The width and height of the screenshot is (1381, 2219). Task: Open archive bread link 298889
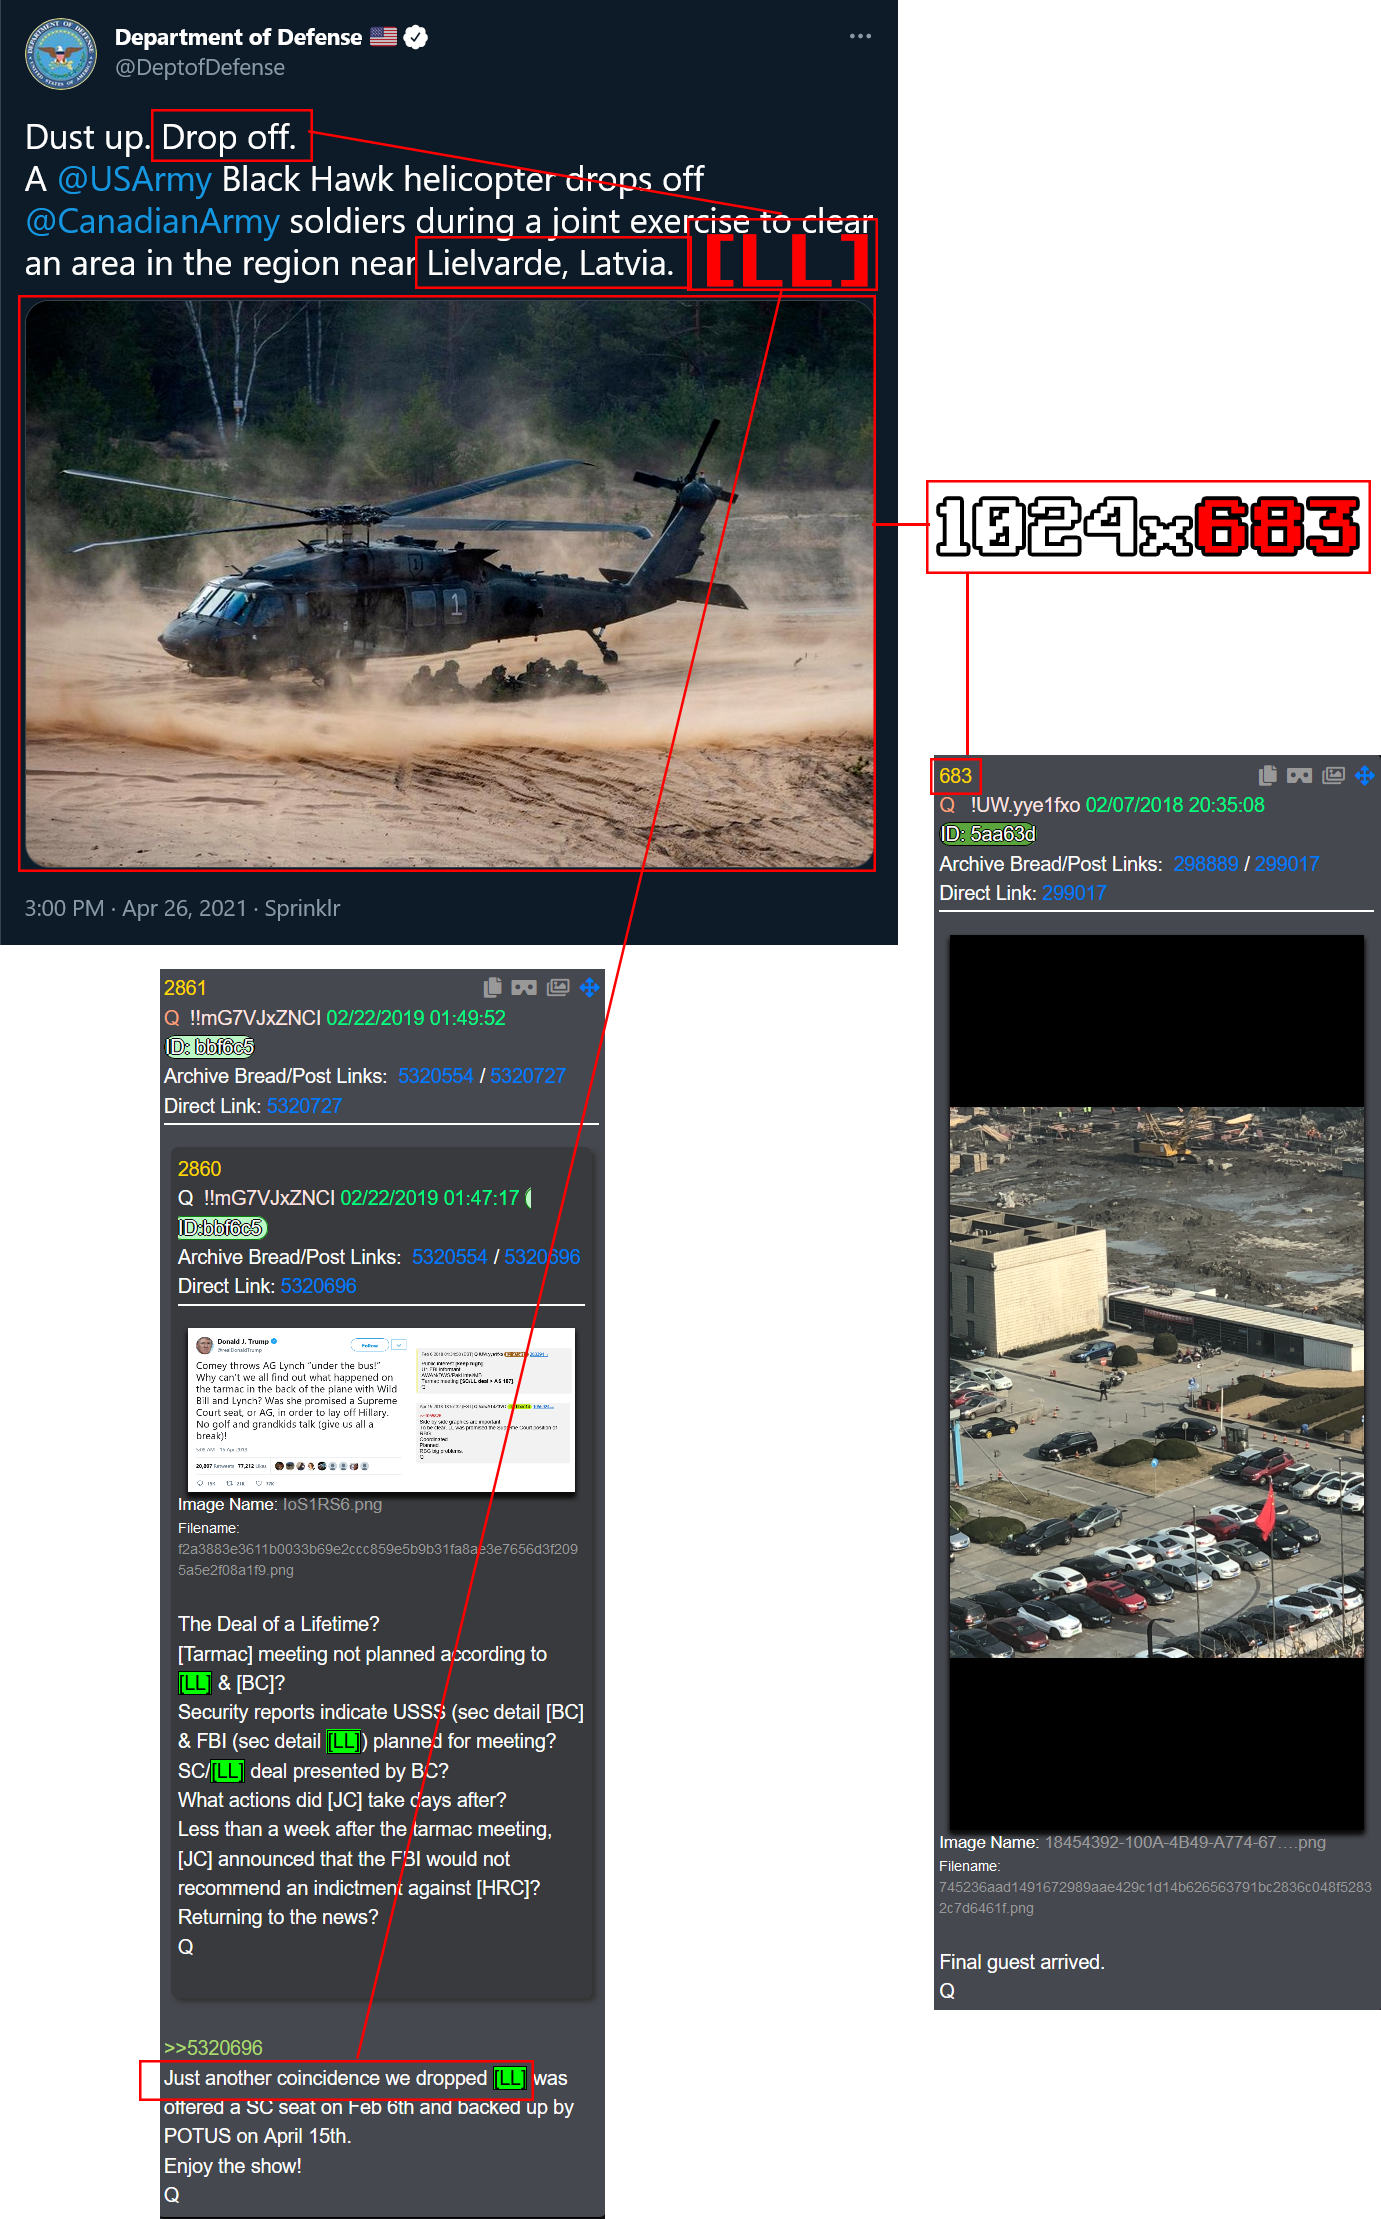pos(1205,864)
